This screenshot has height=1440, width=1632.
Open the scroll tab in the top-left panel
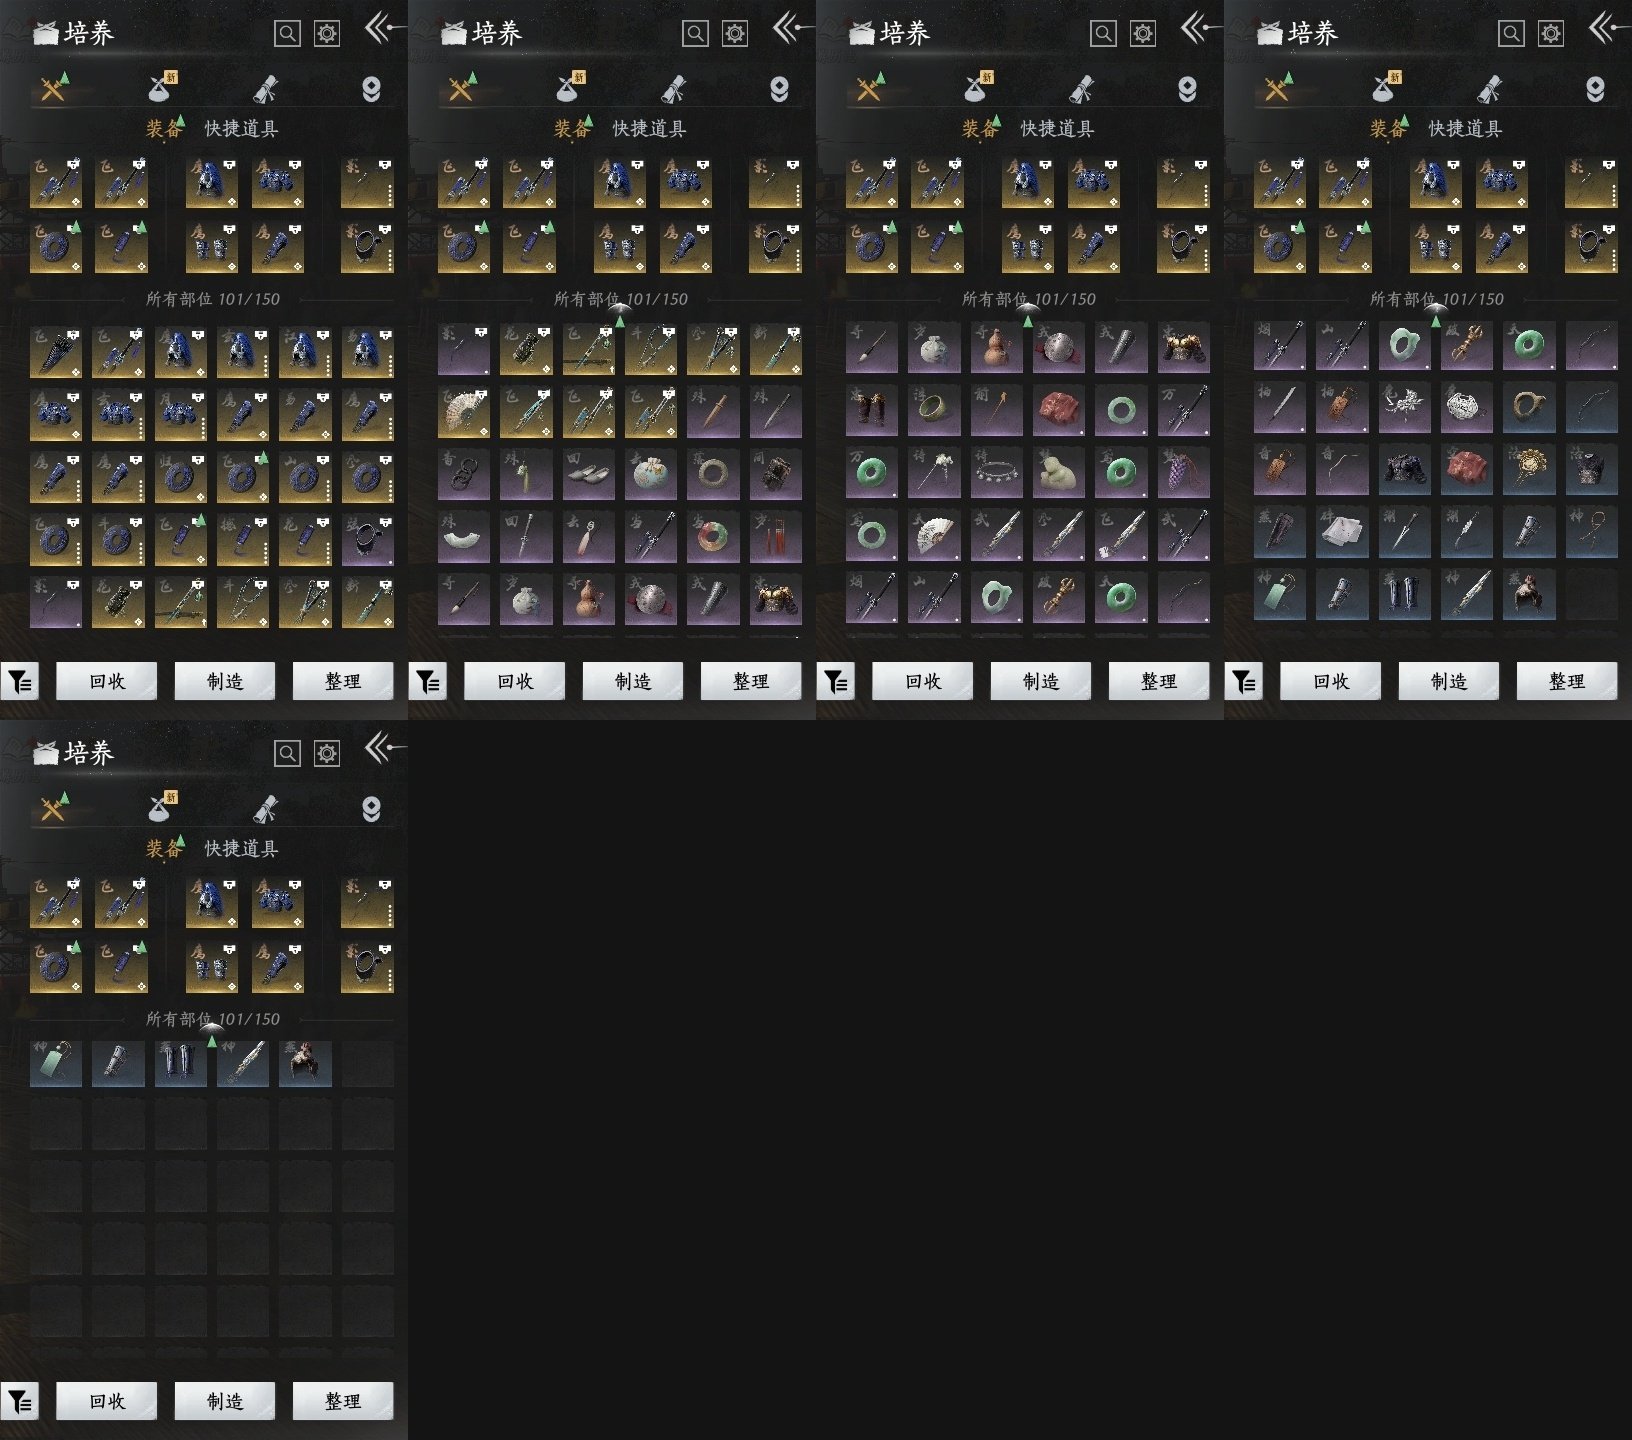265,90
